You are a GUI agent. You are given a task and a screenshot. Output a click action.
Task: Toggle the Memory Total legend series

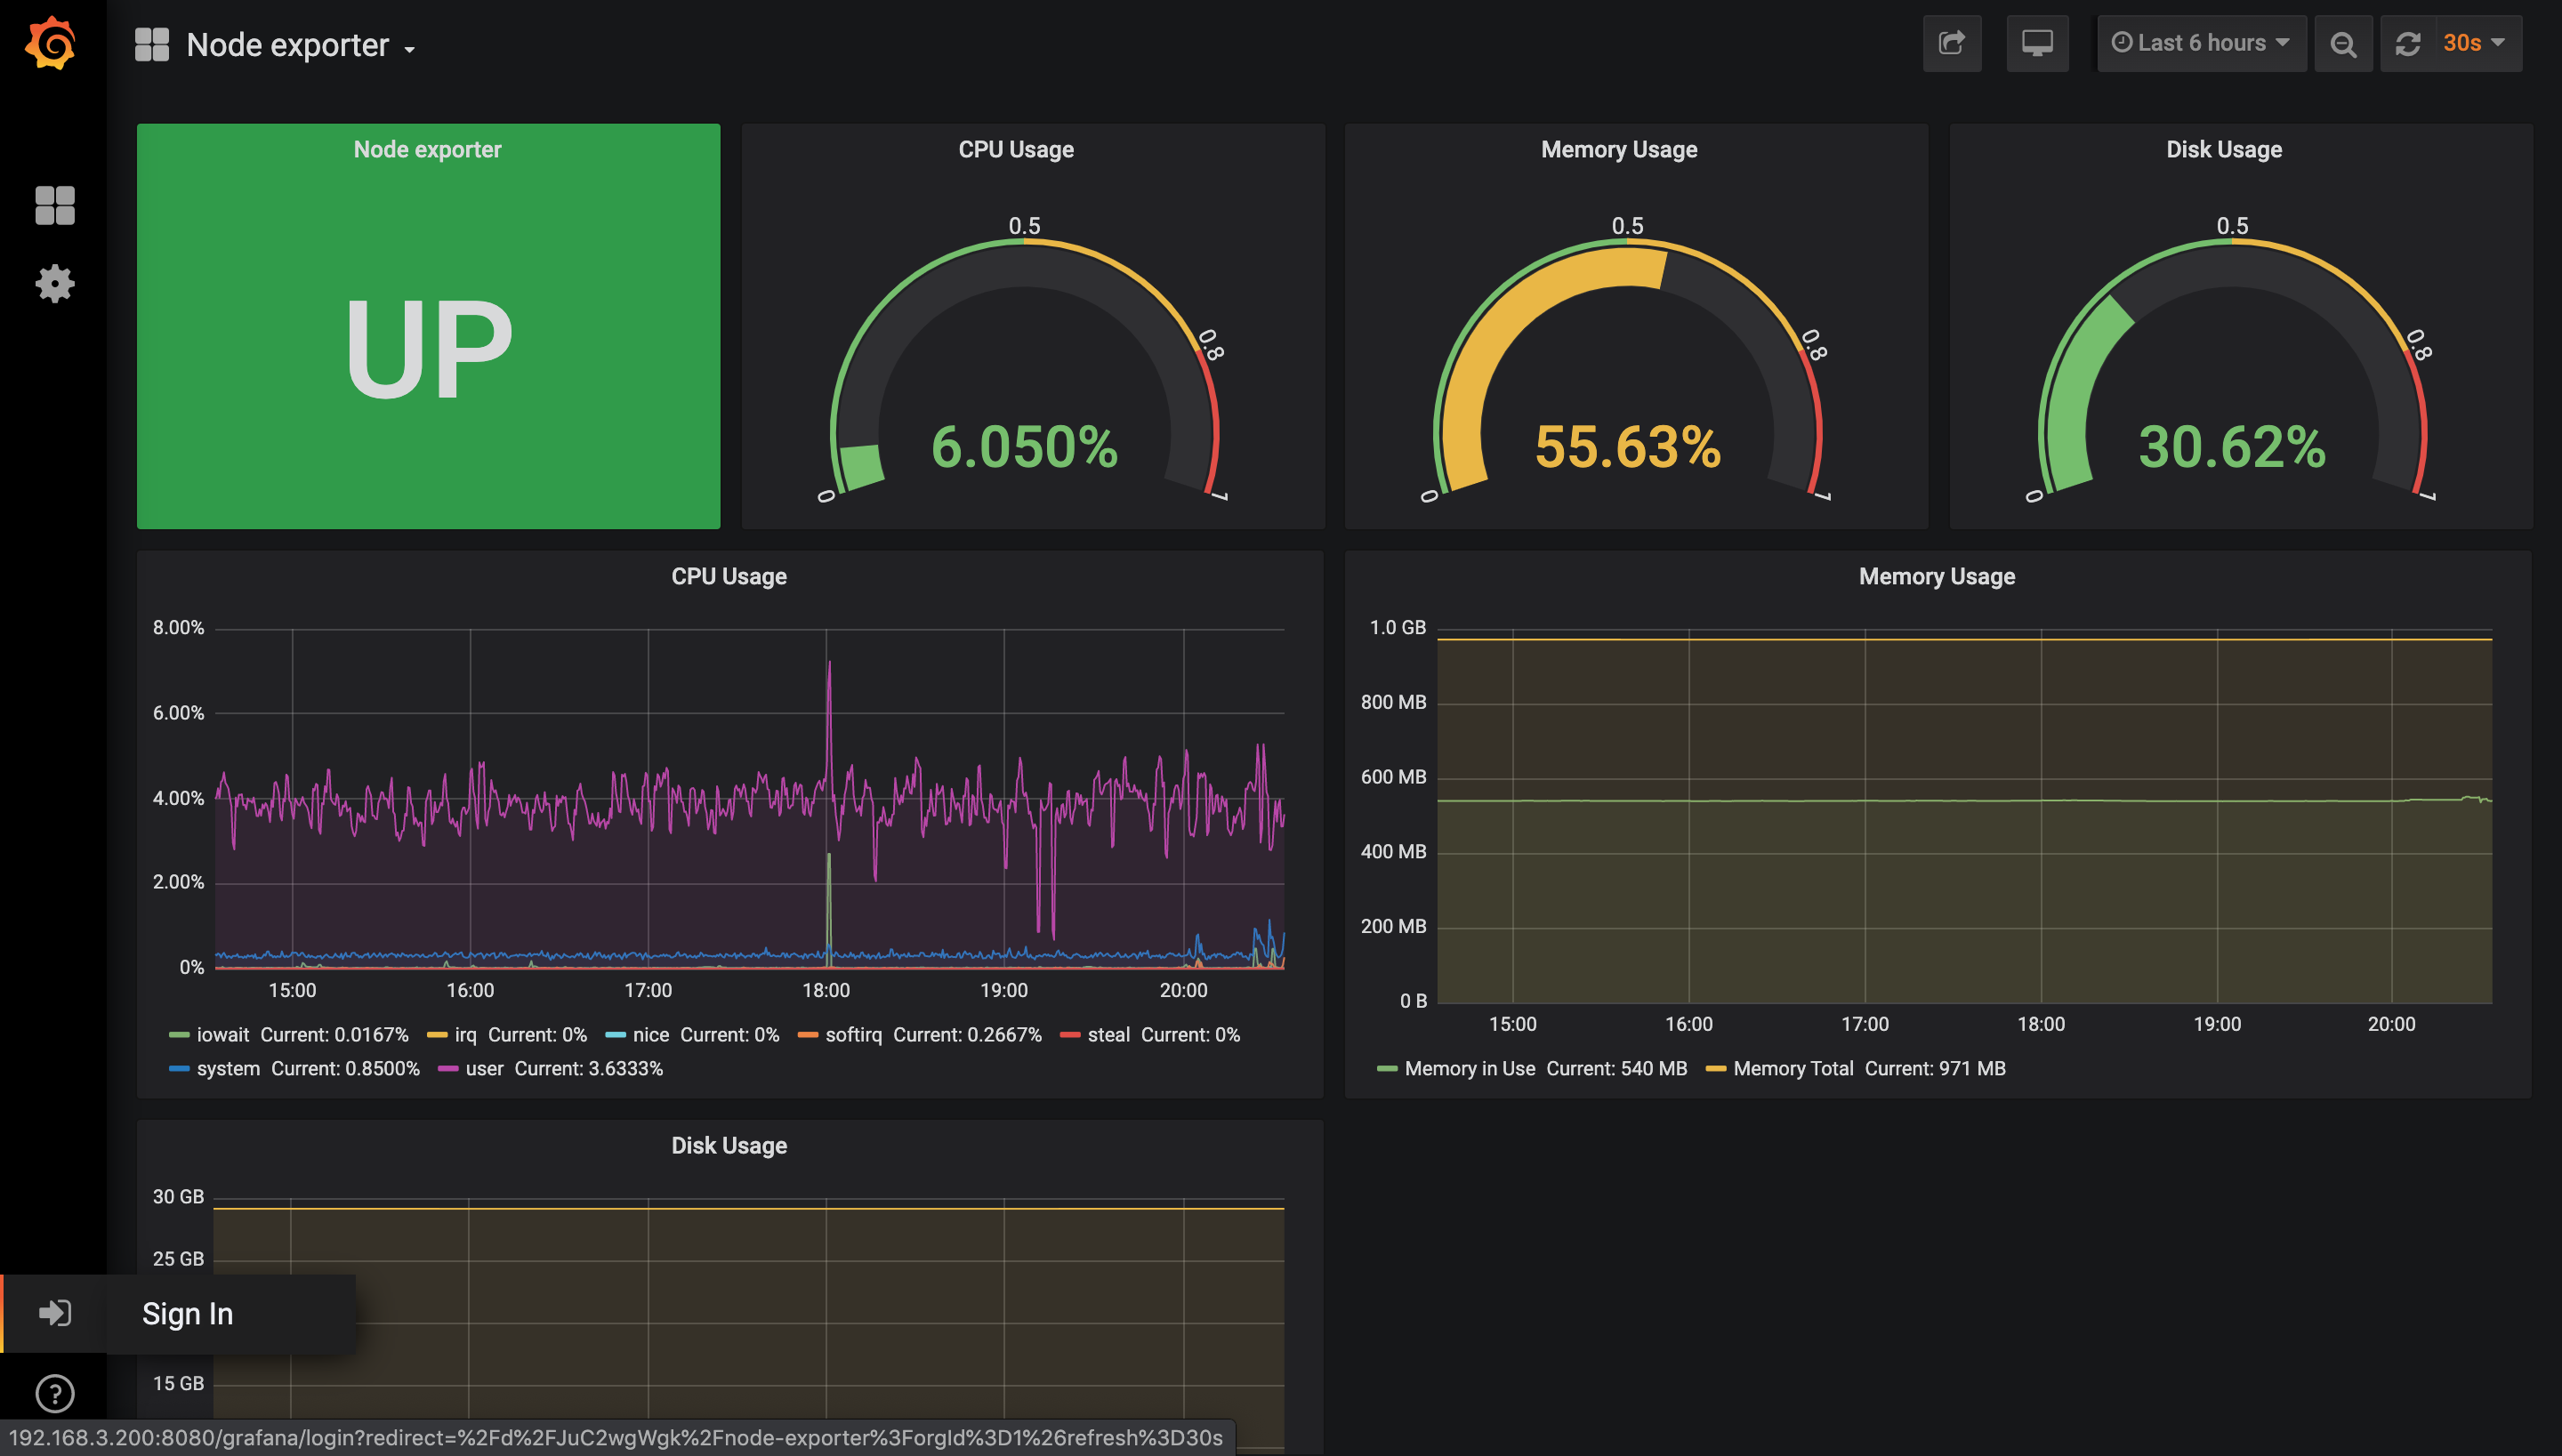1793,1069
